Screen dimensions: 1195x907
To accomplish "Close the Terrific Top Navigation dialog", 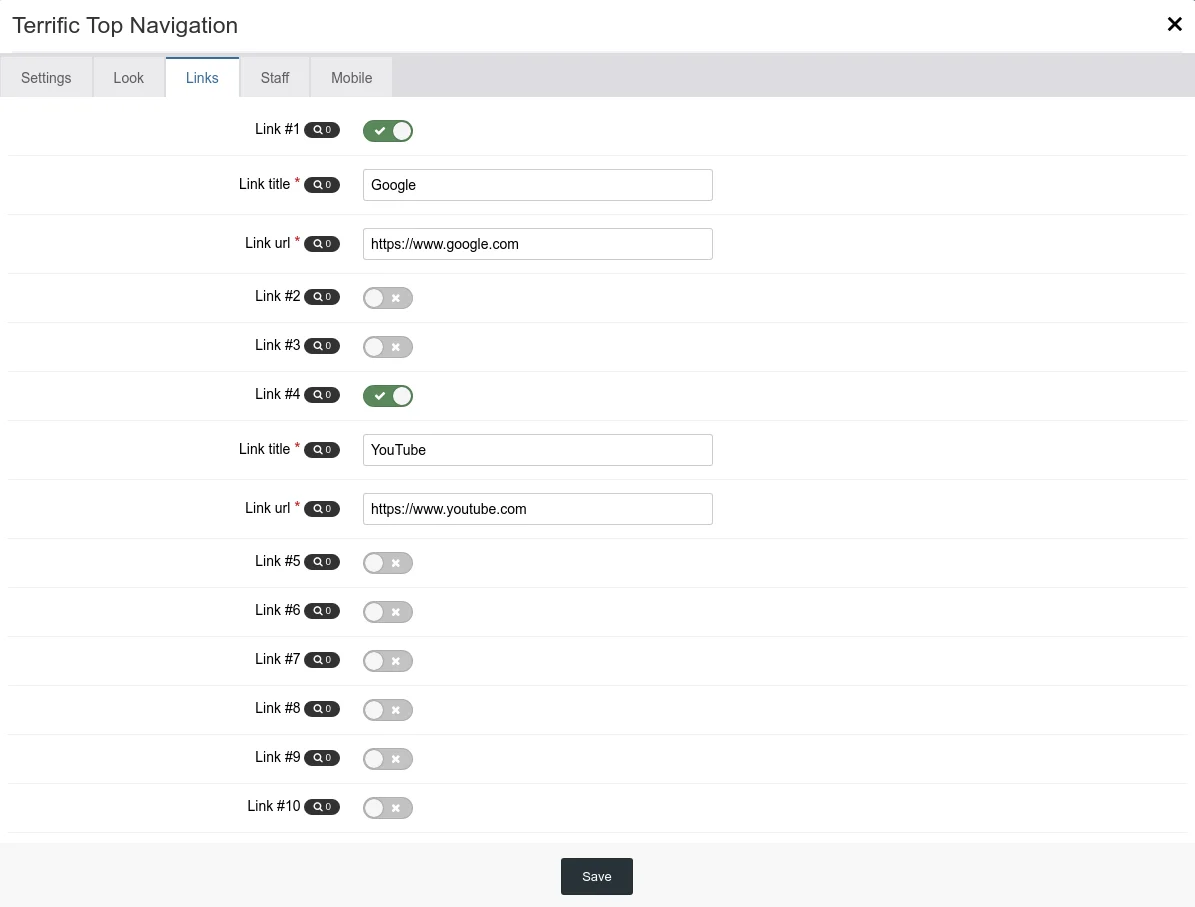I will 1174,25.
